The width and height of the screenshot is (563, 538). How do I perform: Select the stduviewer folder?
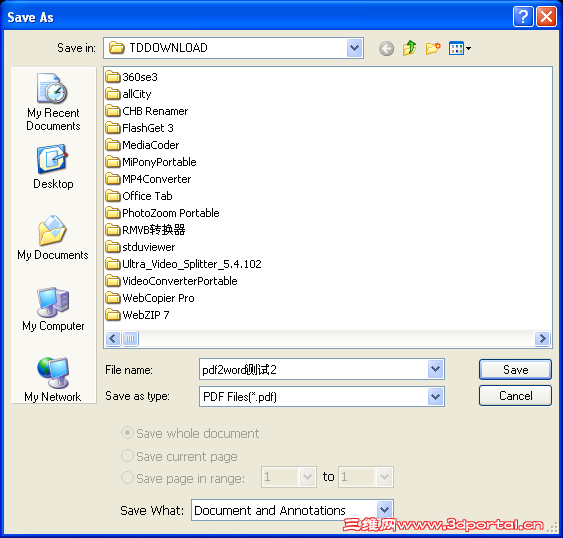[x=140, y=247]
